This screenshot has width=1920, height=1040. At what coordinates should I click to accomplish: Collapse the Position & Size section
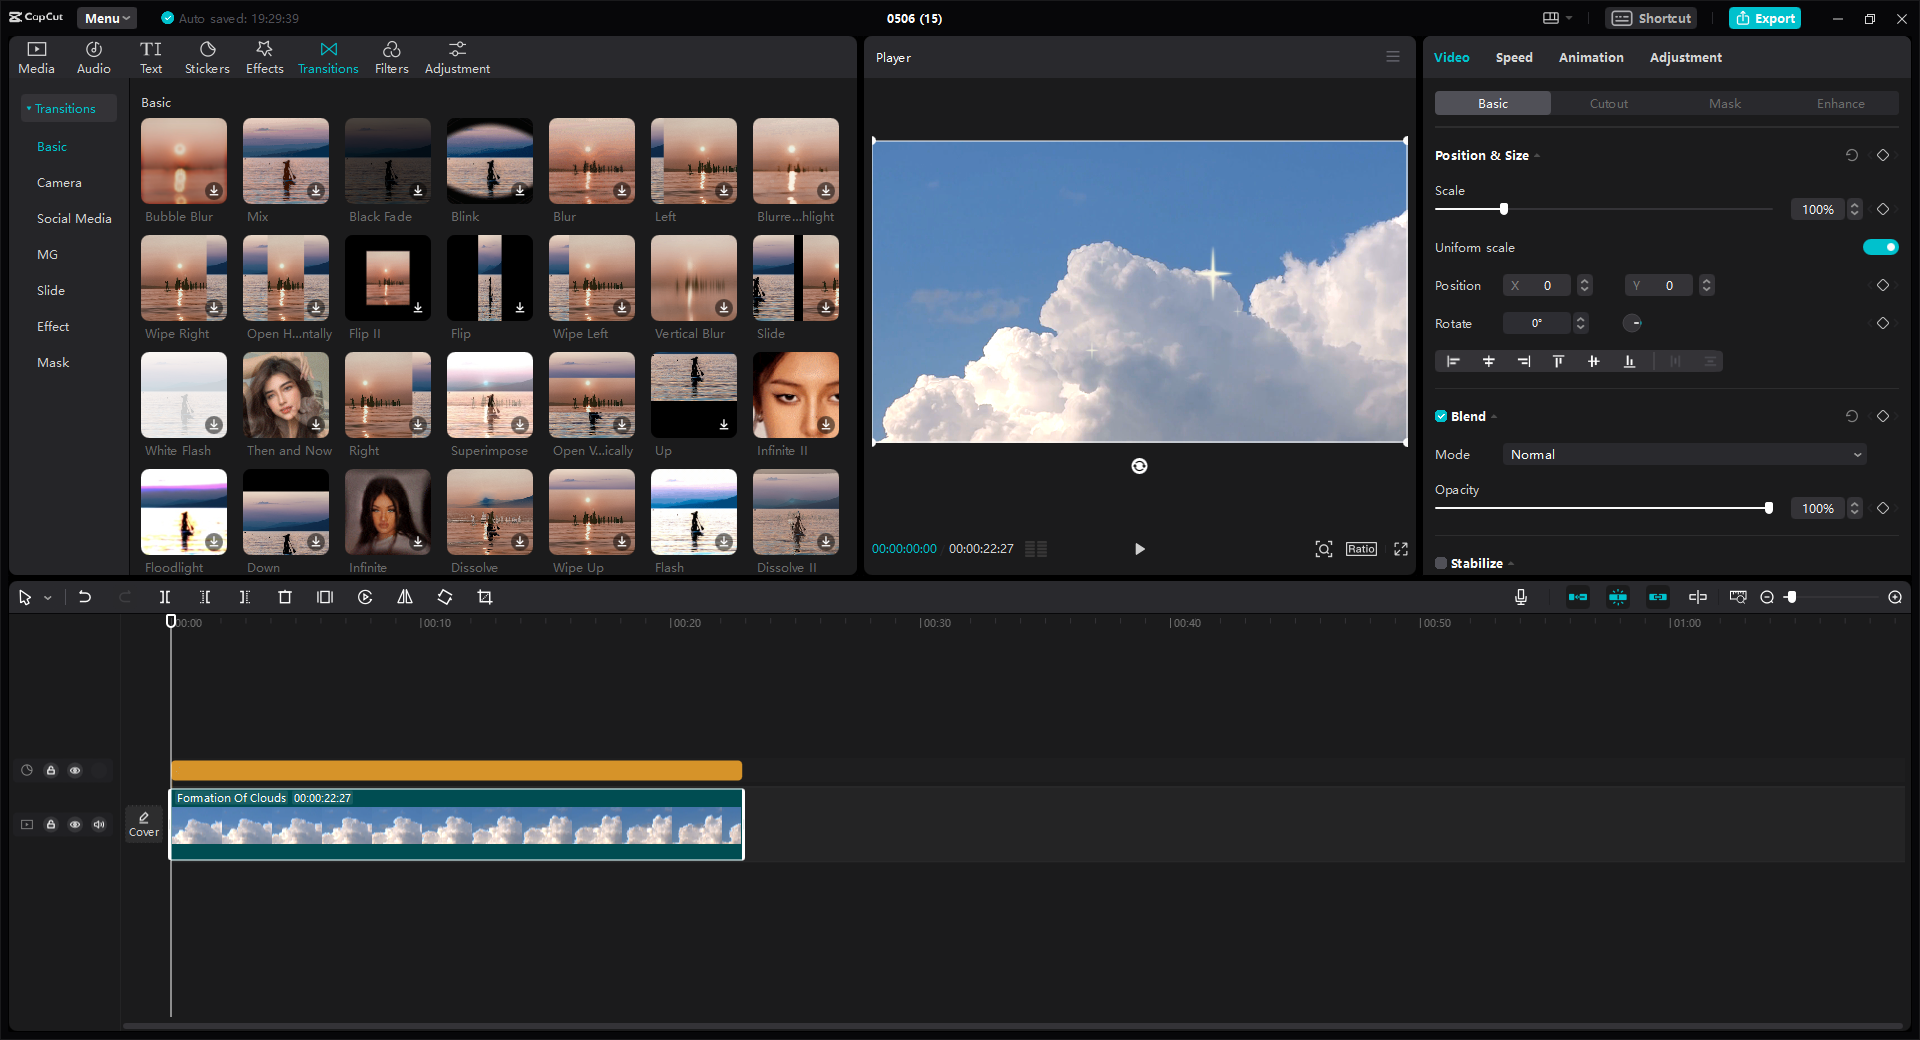(1536, 156)
